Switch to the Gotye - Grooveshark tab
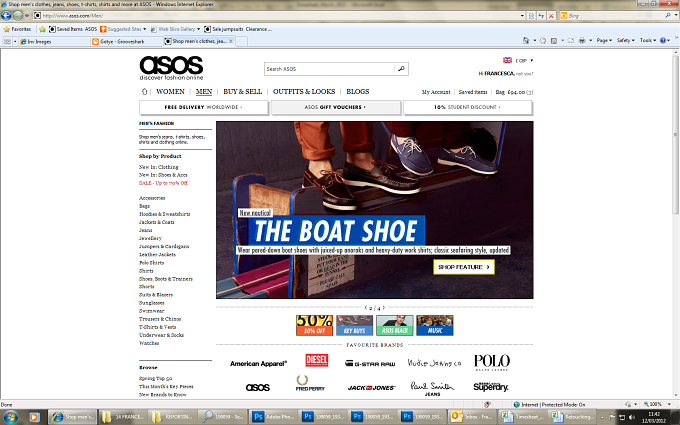 click(126, 41)
